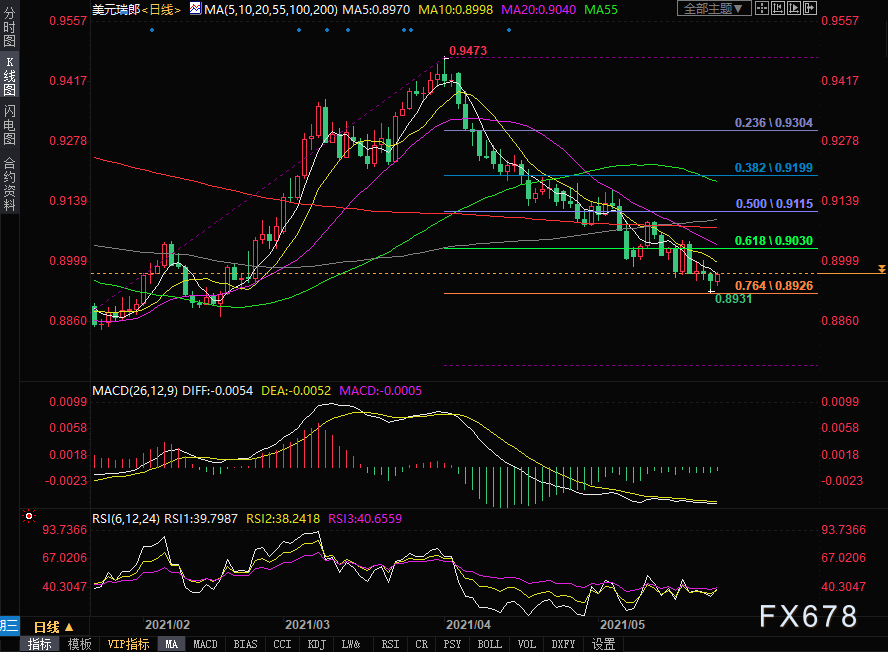The width and height of the screenshot is (888, 652).
Task: Select RSI indicator button in bottom bar
Action: tap(390, 644)
